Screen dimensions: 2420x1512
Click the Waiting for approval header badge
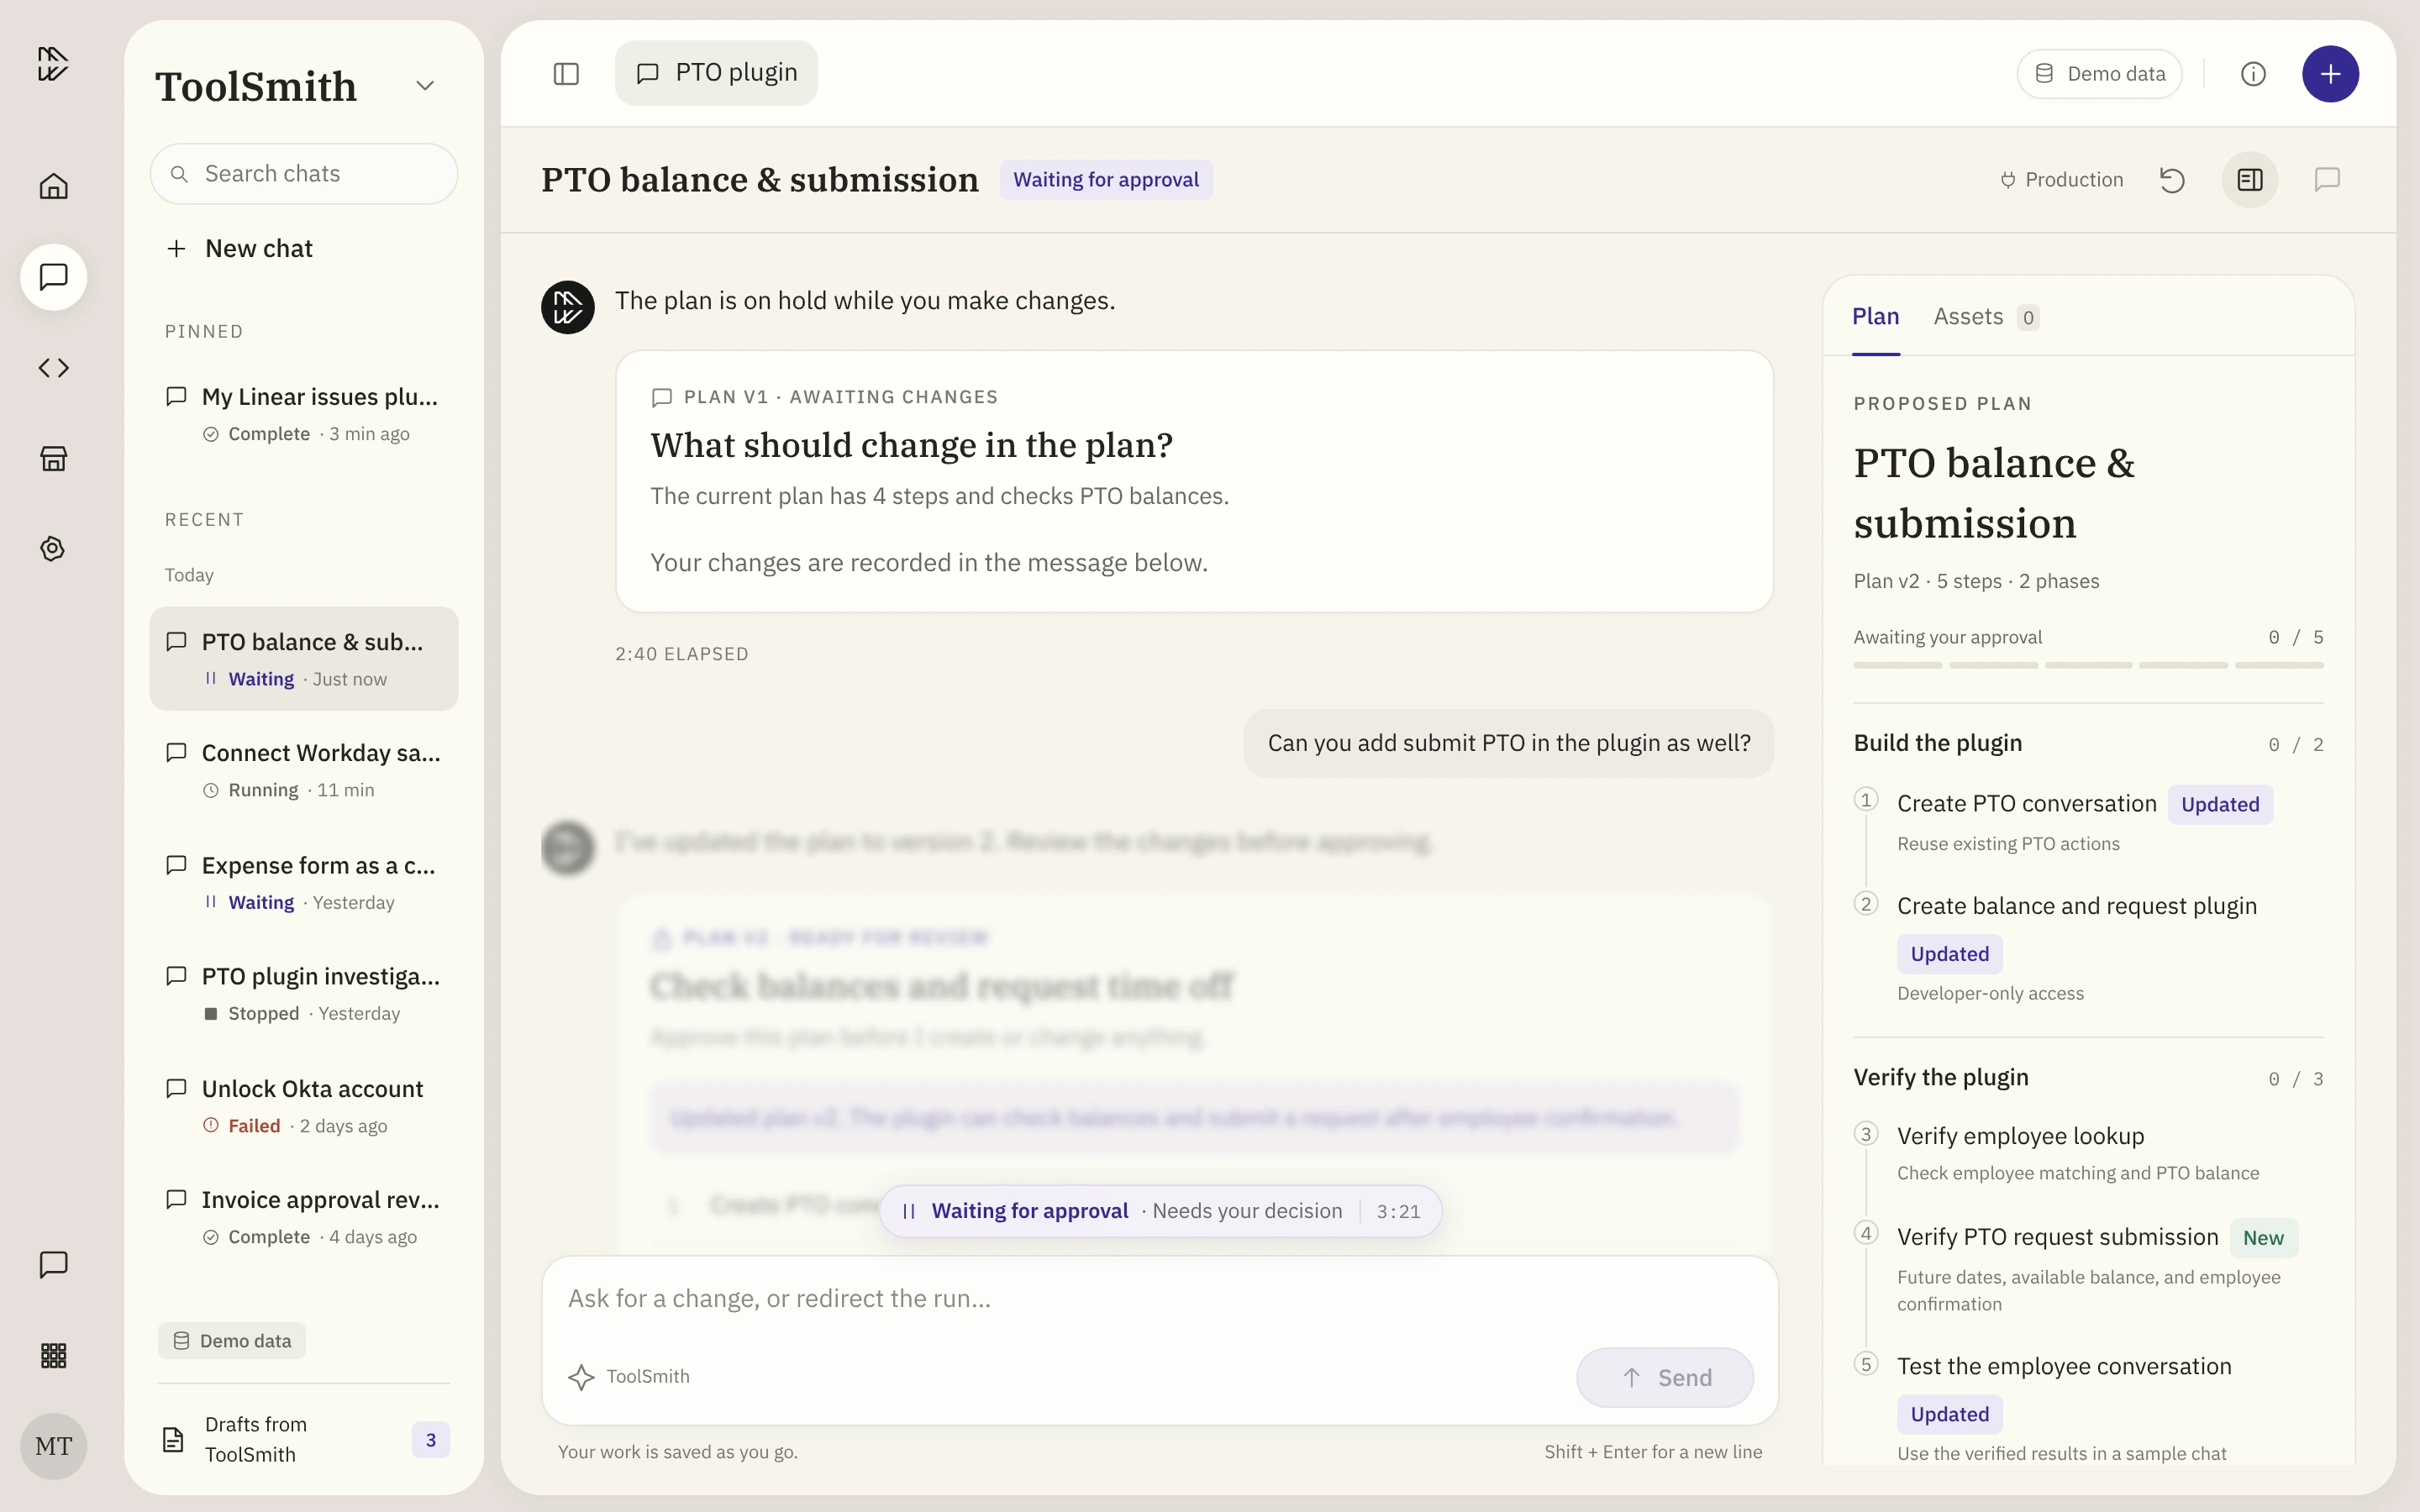coord(1105,180)
